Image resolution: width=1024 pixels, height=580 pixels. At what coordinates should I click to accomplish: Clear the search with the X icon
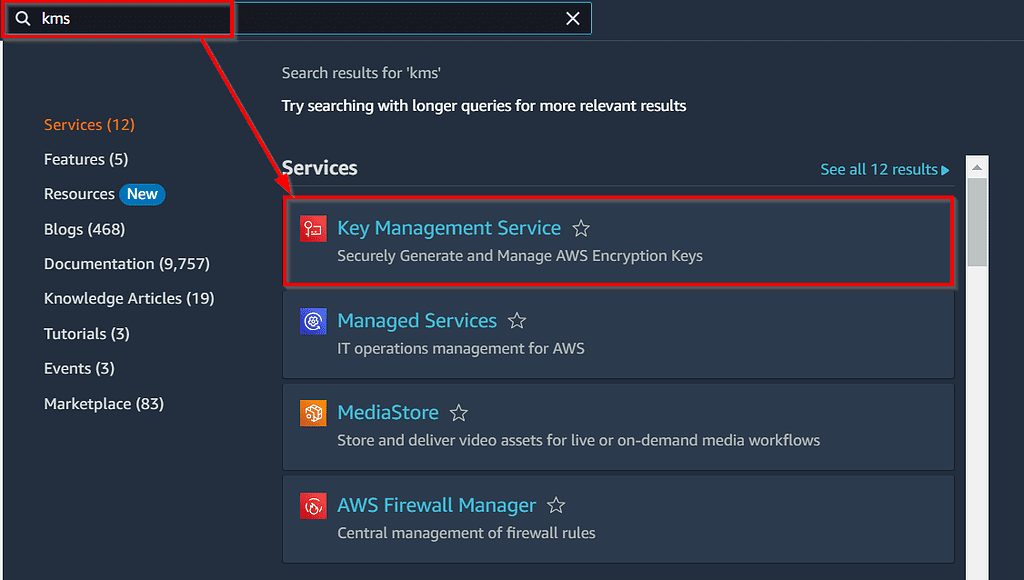(572, 18)
